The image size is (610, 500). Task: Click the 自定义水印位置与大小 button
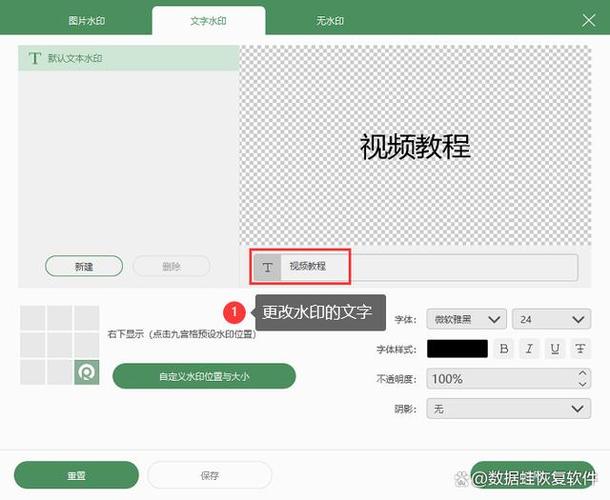pyautogui.click(x=204, y=377)
